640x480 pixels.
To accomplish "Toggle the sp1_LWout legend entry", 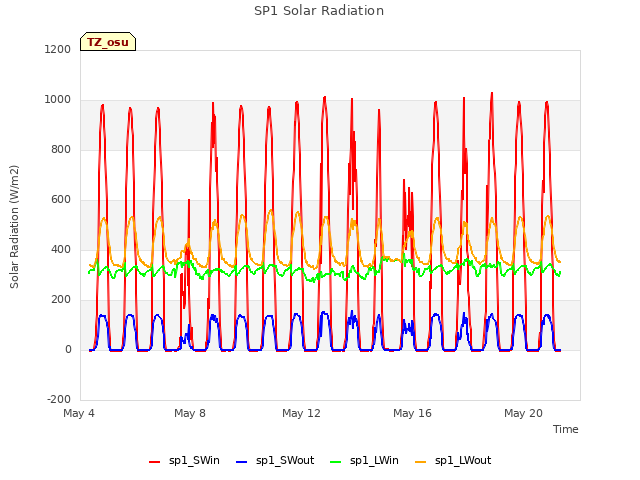I will pos(453,461).
